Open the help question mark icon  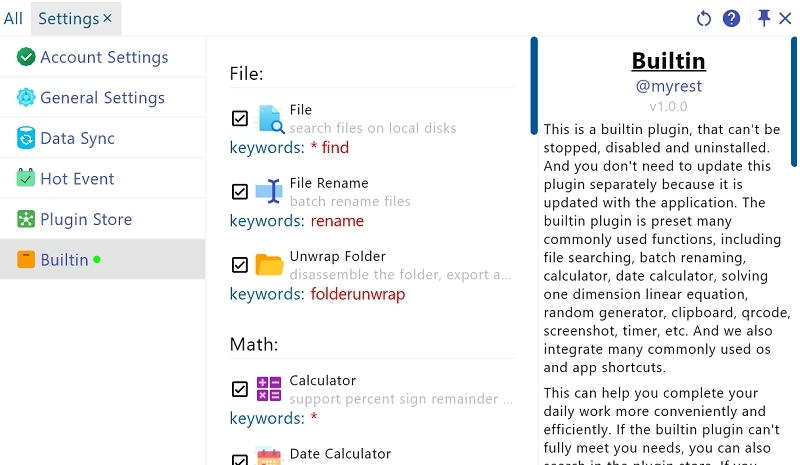[731, 19]
